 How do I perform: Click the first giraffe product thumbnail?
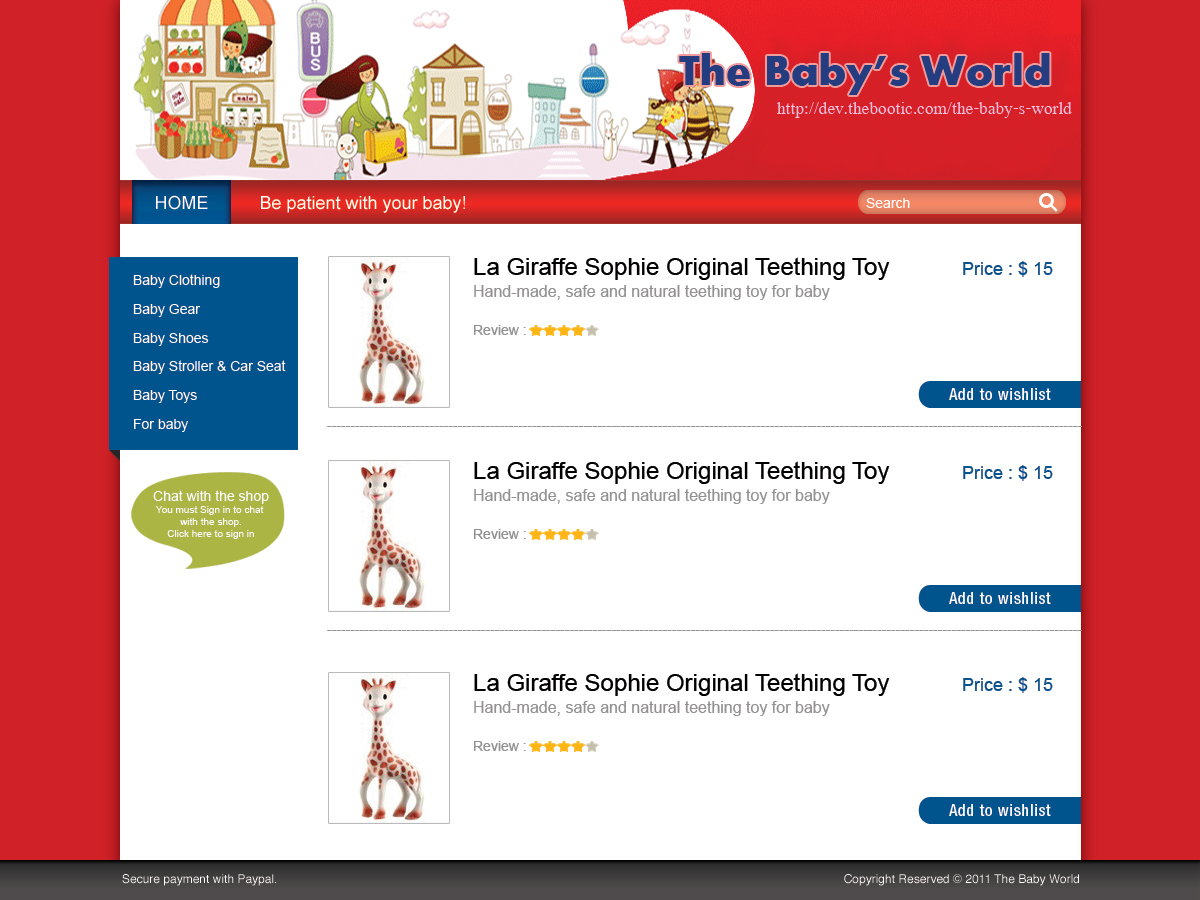pyautogui.click(x=389, y=332)
